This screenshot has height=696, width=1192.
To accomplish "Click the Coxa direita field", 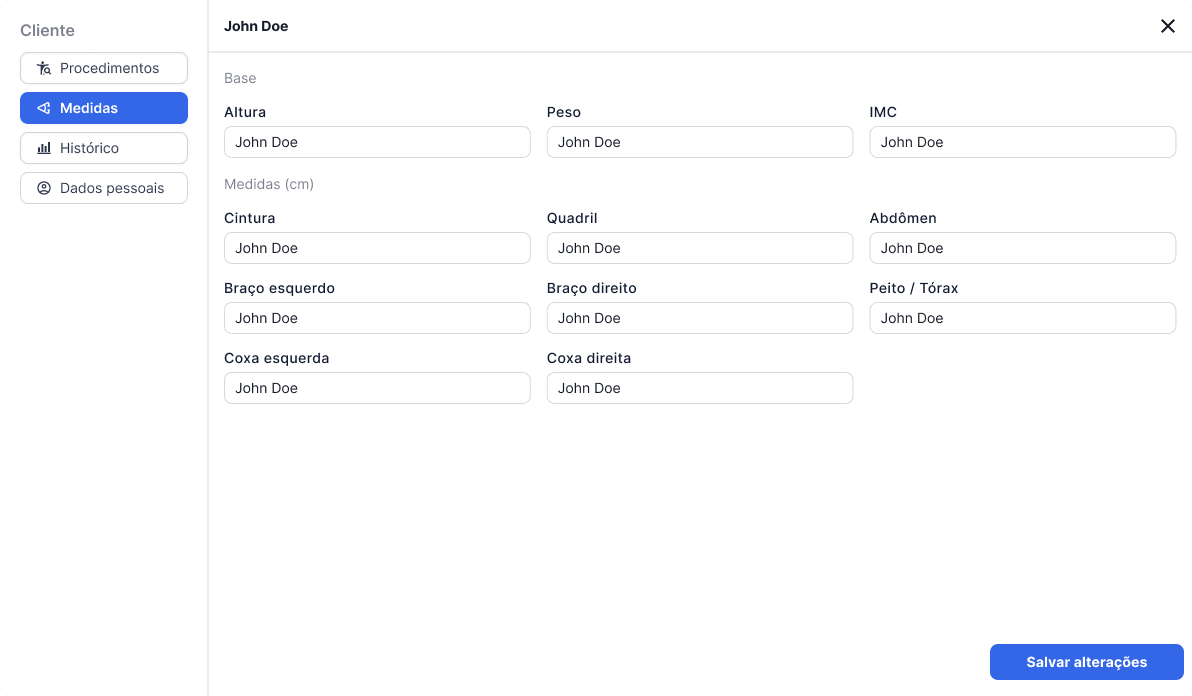I will 699,388.
